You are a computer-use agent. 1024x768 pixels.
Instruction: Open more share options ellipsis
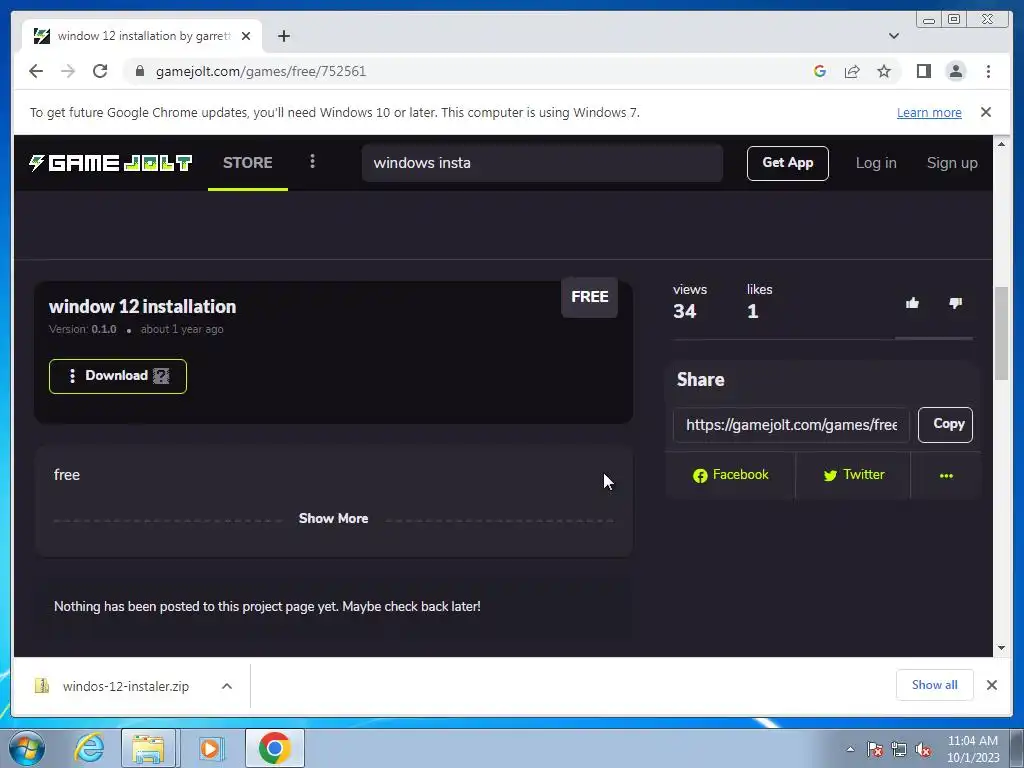click(x=946, y=475)
